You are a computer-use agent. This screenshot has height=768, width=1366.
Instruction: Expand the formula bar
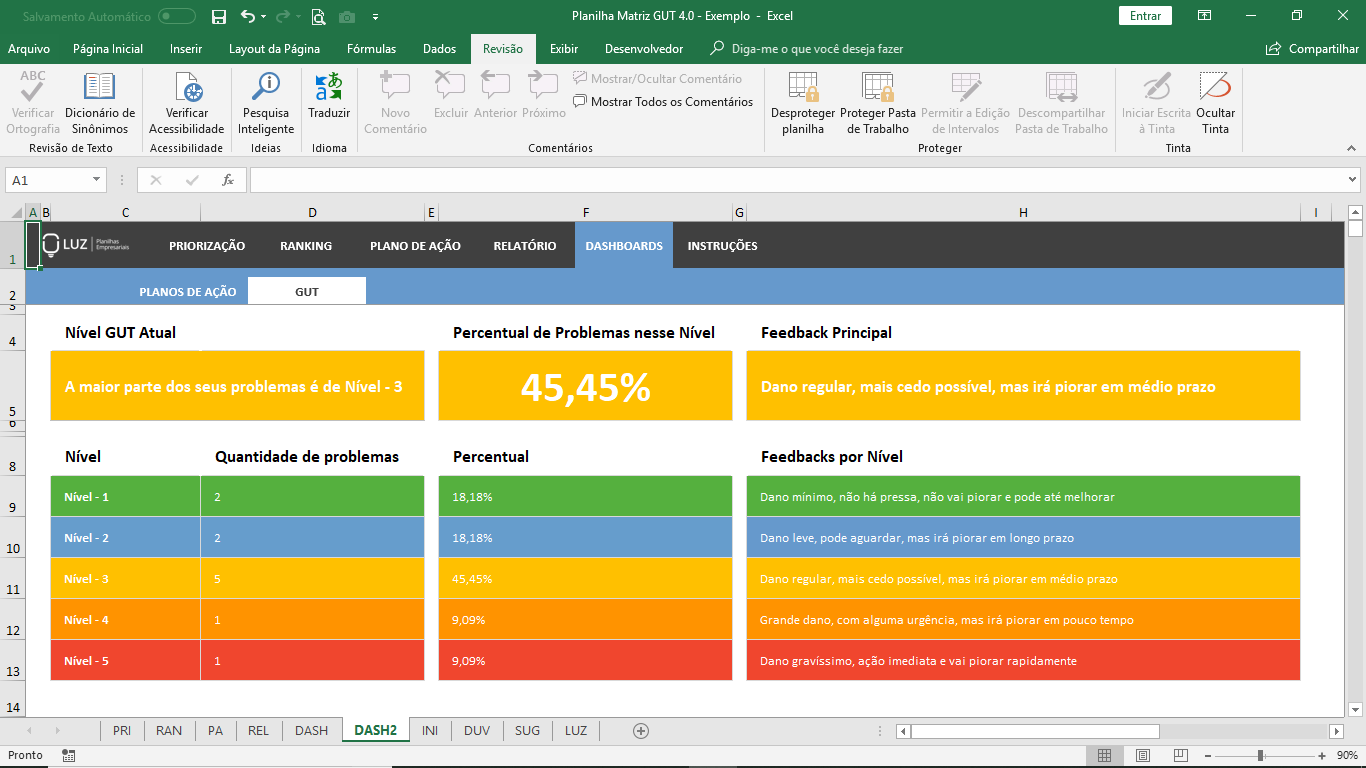pyautogui.click(x=1352, y=180)
